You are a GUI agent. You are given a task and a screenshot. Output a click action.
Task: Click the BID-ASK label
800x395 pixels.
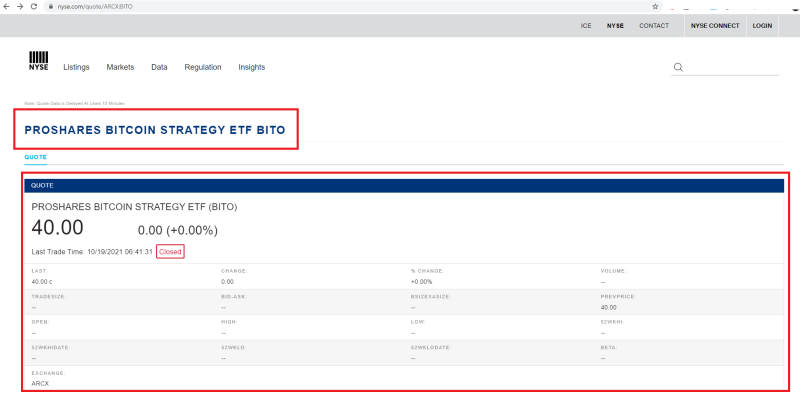click(x=234, y=297)
